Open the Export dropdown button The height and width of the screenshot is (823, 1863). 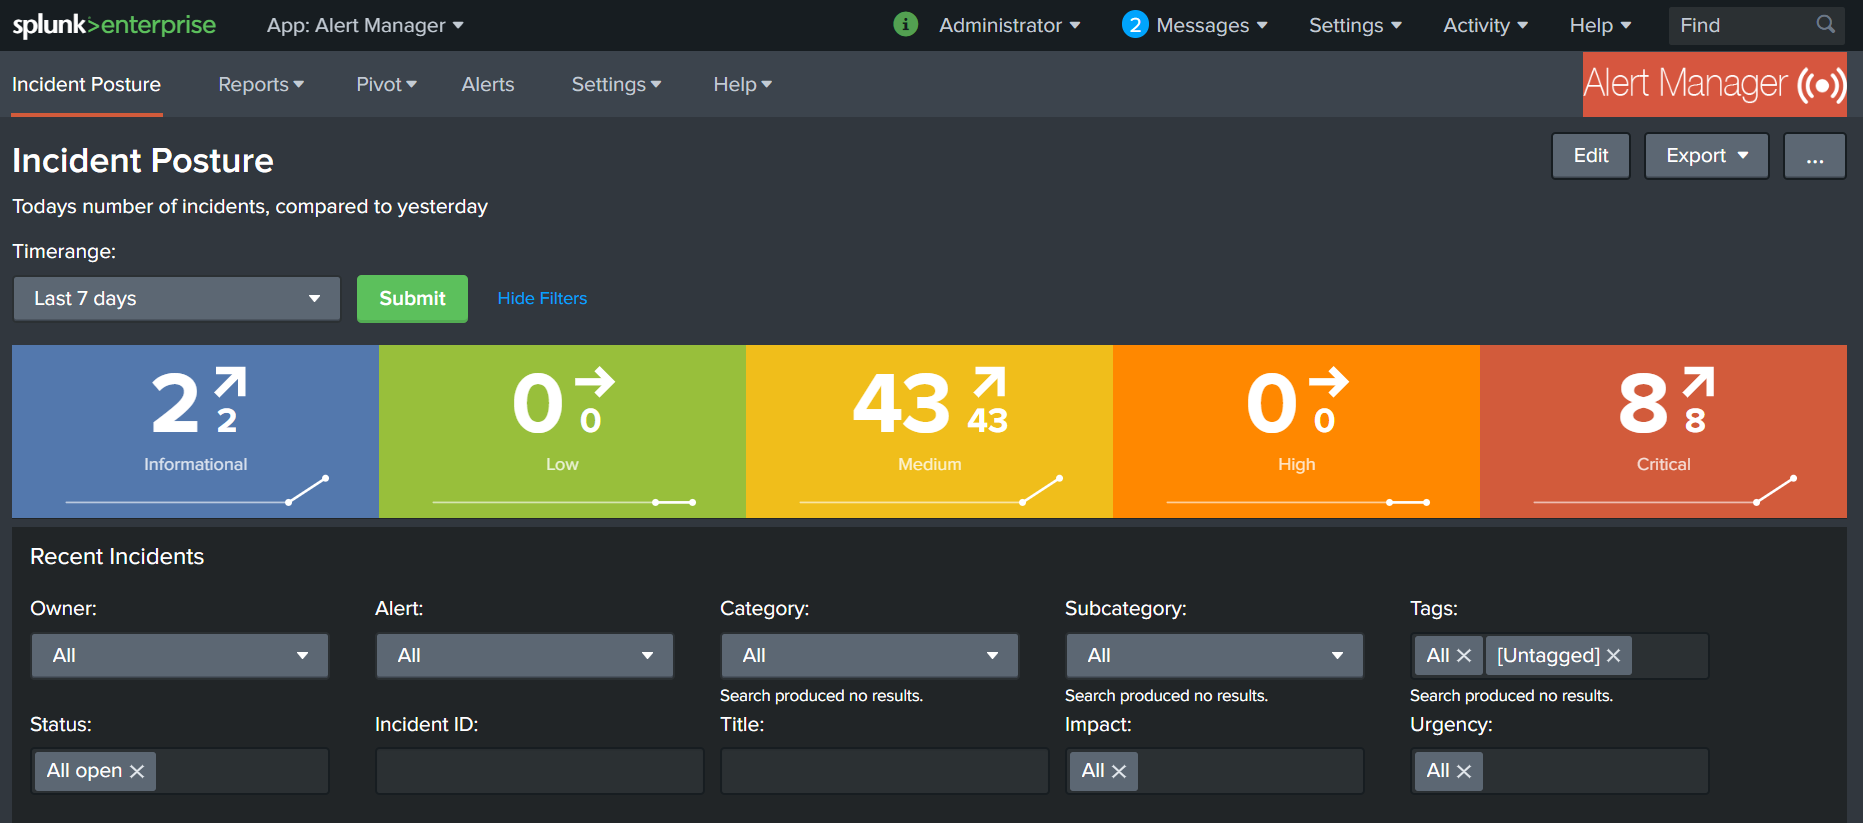[1707, 156]
